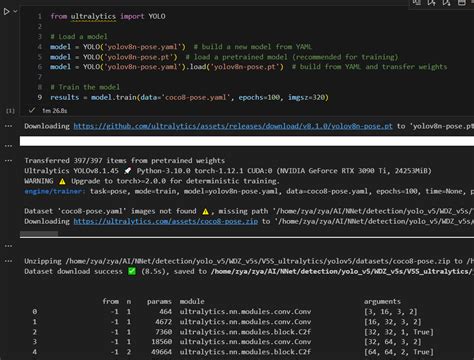
Task: Click the white model download progress bar
Action: (247, 141)
